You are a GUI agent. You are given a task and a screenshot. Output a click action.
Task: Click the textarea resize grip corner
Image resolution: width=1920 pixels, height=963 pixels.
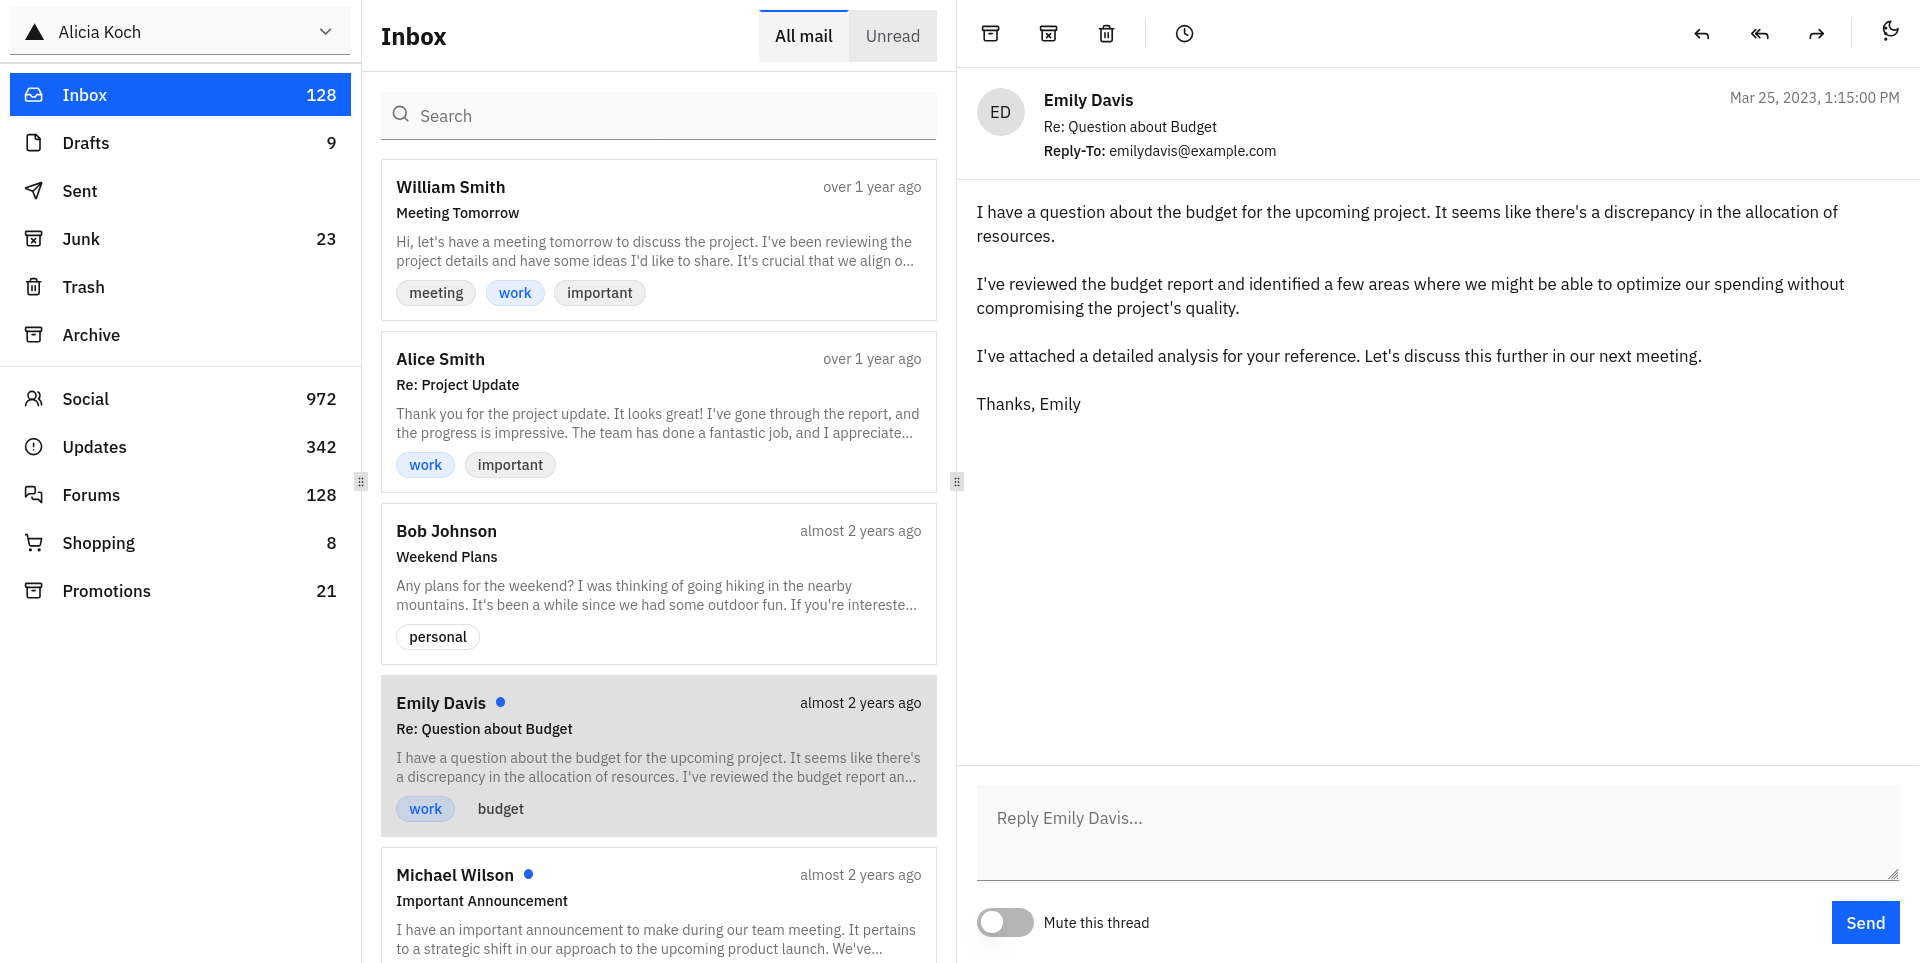pyautogui.click(x=1893, y=874)
